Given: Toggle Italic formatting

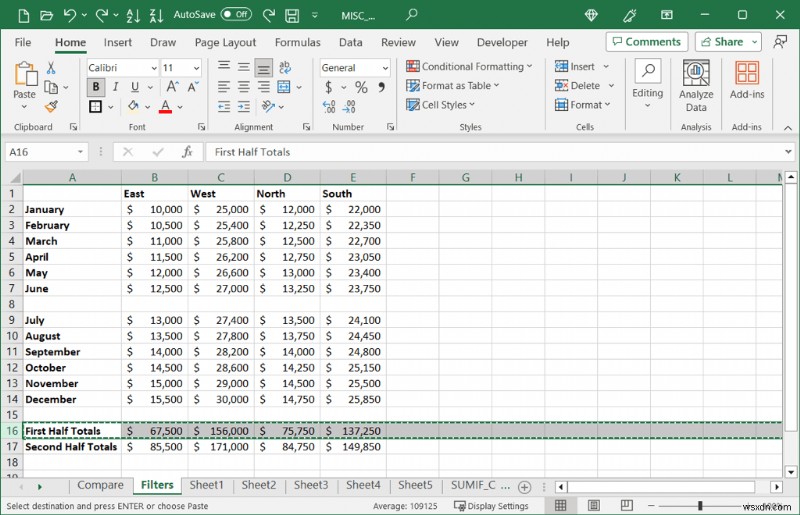Looking at the screenshot, I should 116,87.
